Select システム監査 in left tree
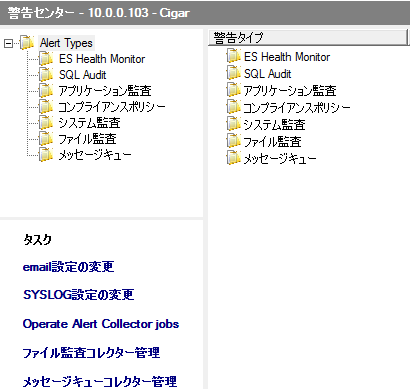 click(89, 123)
